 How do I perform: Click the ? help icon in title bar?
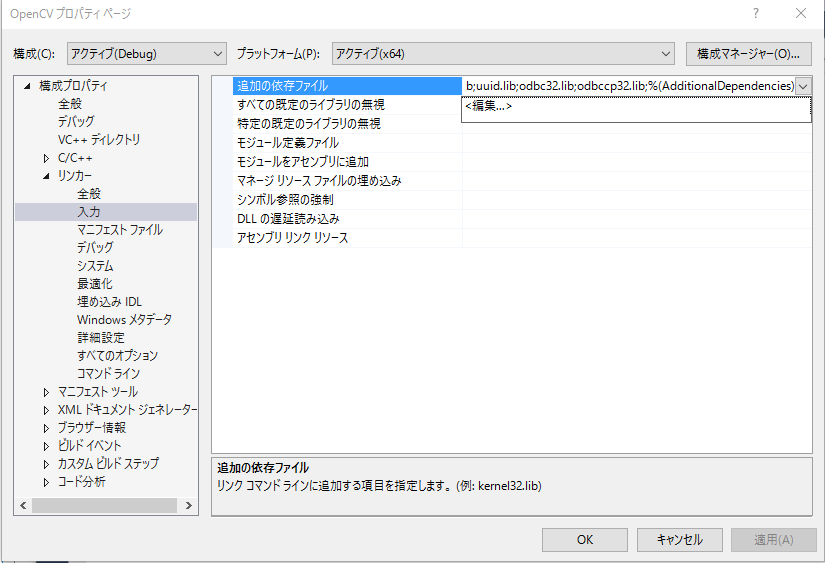click(755, 14)
